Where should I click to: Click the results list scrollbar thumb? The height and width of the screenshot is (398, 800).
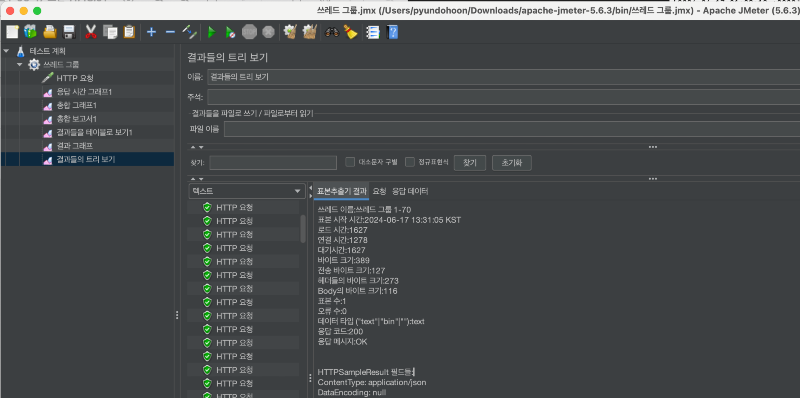[x=303, y=228]
